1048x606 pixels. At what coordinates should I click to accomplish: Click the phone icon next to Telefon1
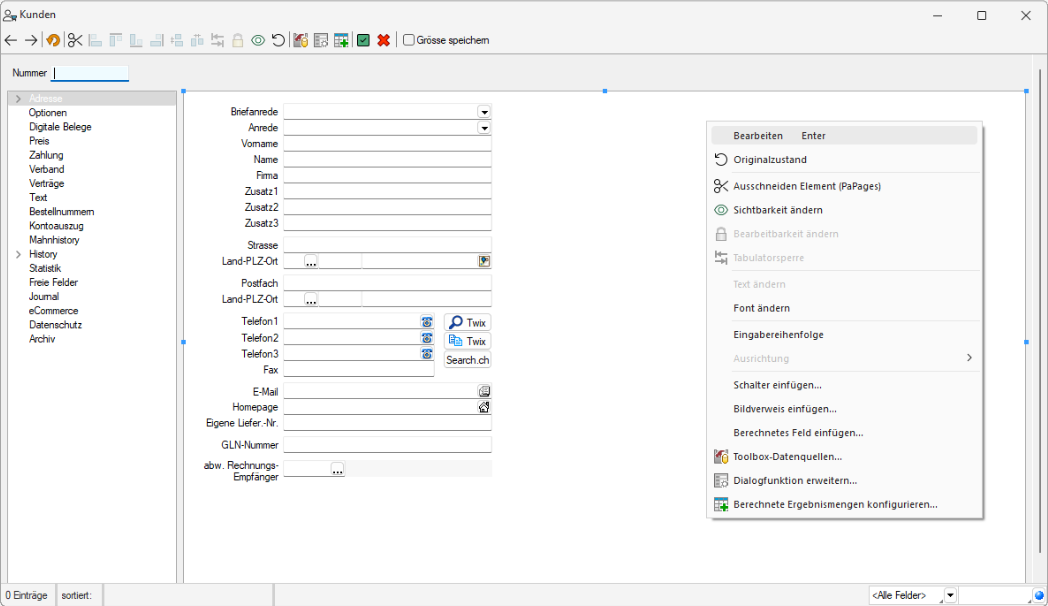tap(427, 322)
